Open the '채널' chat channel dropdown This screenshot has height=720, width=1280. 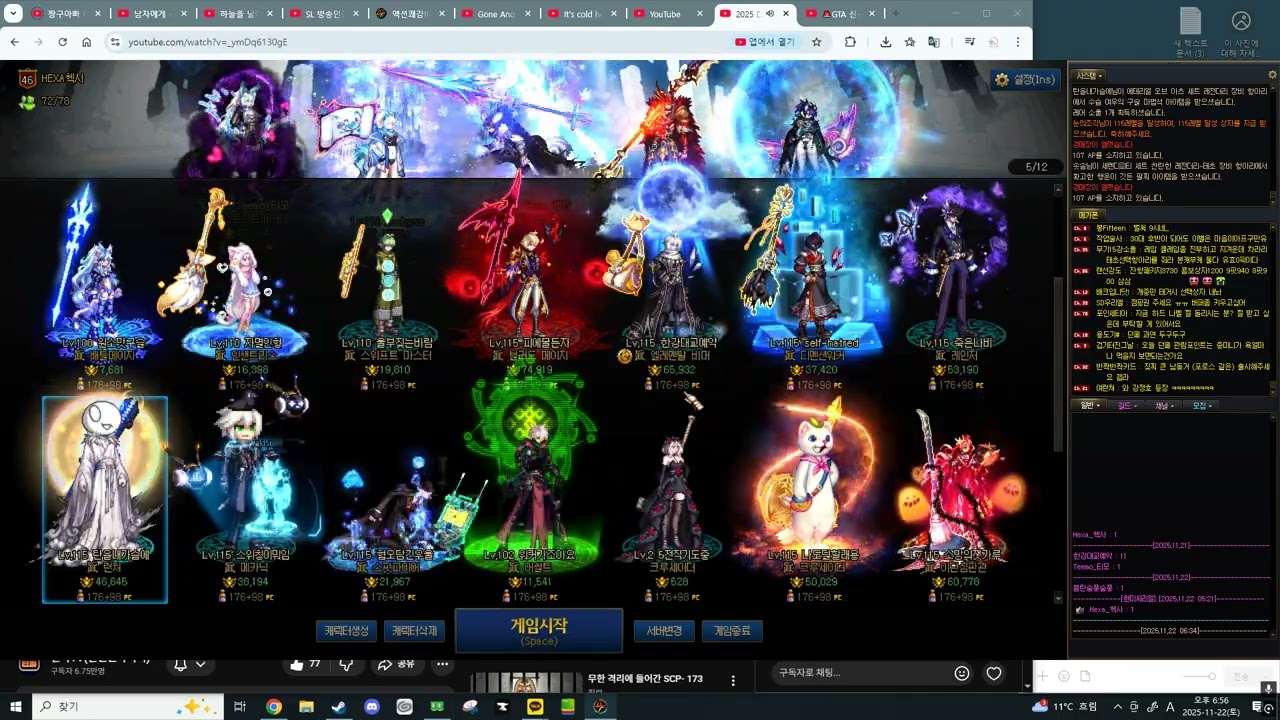[1165, 406]
